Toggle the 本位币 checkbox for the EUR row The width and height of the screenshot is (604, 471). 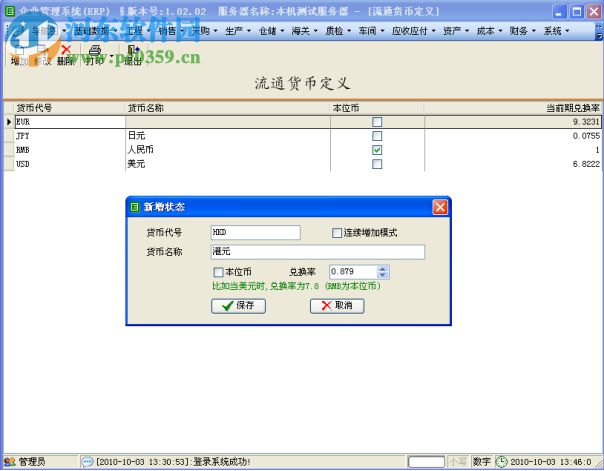click(x=377, y=122)
